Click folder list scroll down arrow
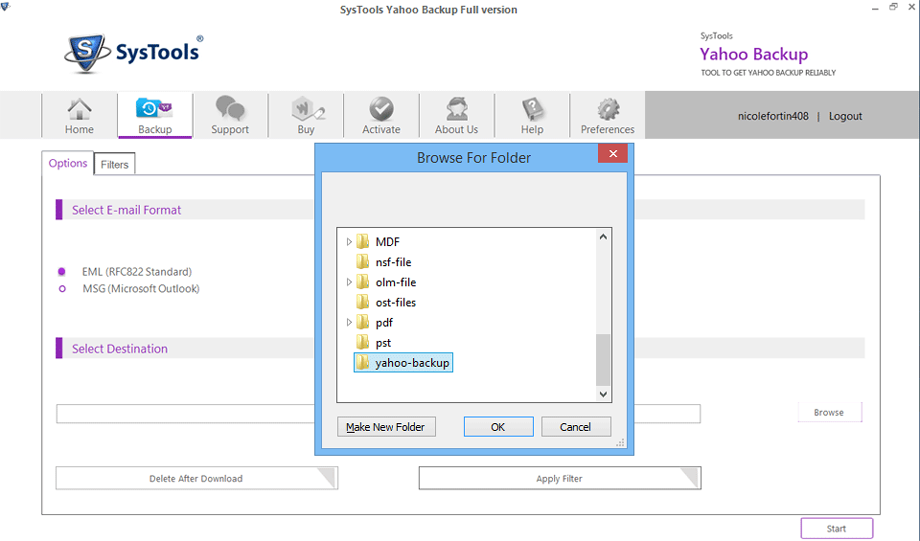 (x=603, y=394)
